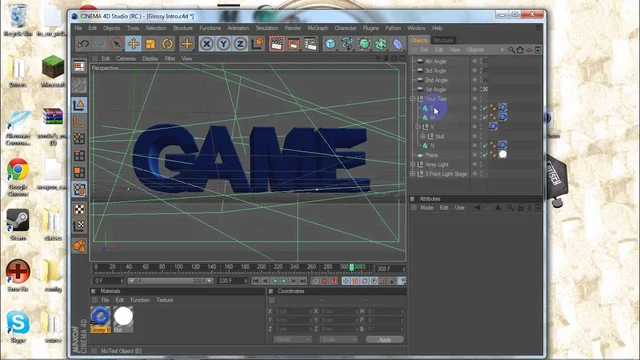The width and height of the screenshot is (640, 360).
Task: Activate the Move tool
Action: pos(133,44)
